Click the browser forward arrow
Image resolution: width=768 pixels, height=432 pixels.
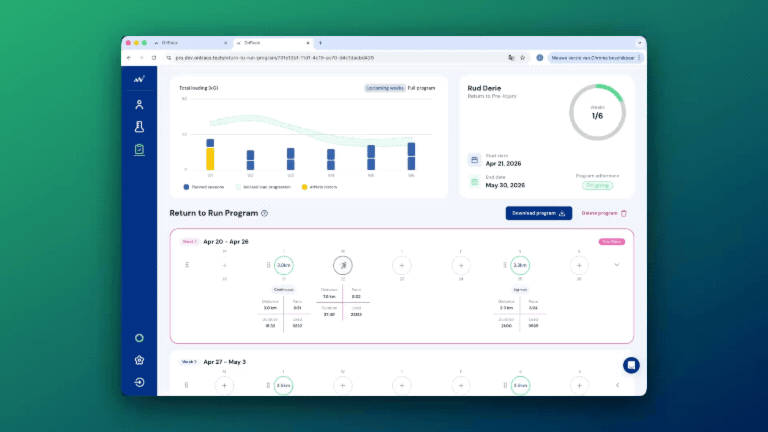click(141, 58)
